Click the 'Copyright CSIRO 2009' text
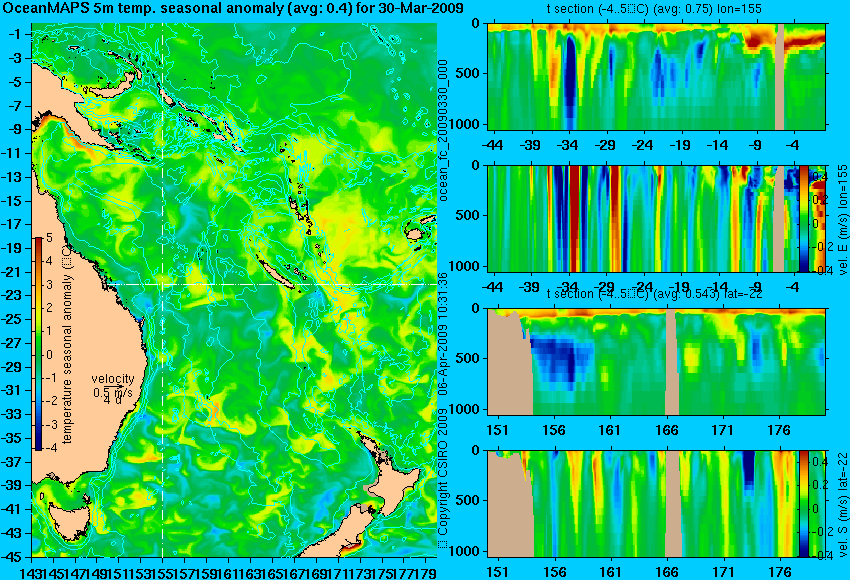This screenshot has height=580, width=850. pos(443,479)
